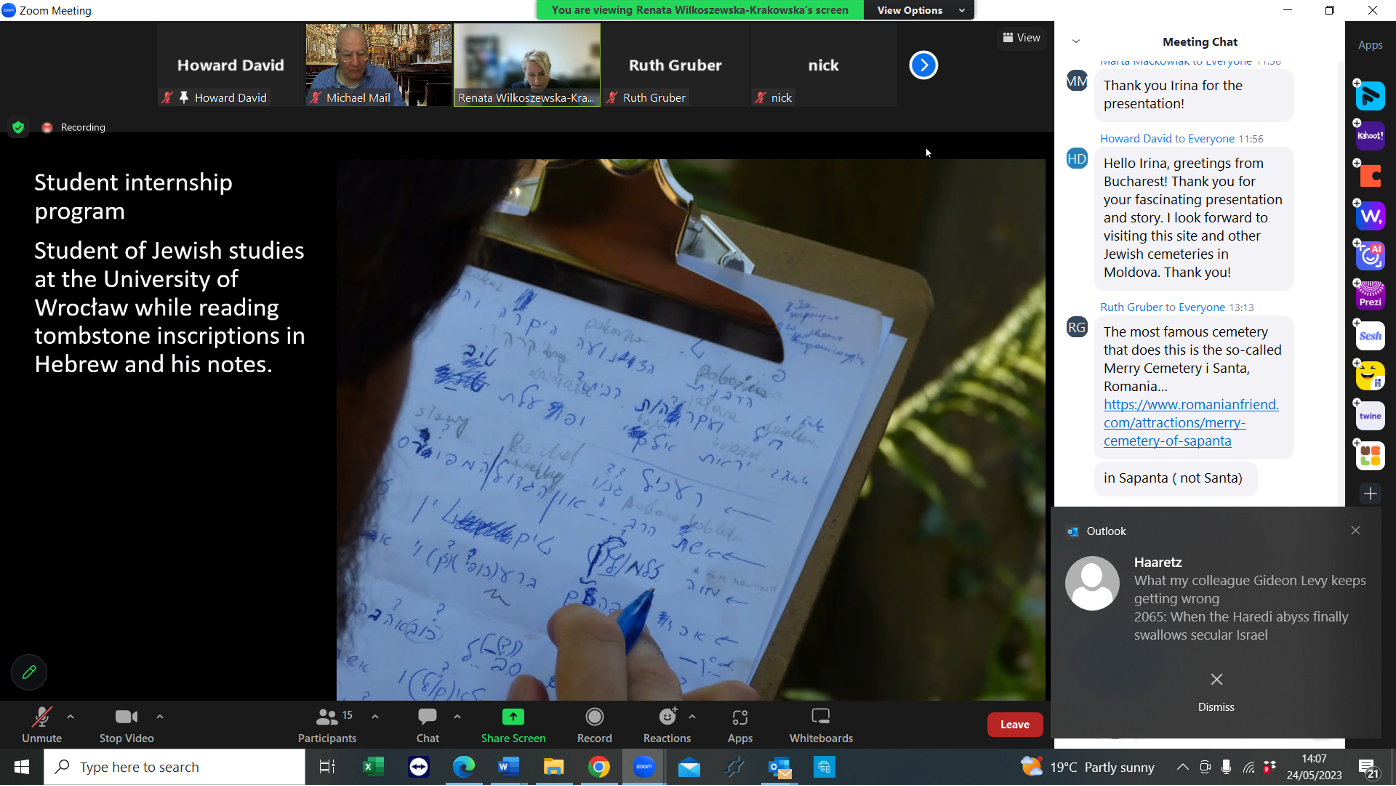Image resolution: width=1396 pixels, height=786 pixels.
Task: Unpin Howard David's video tile
Action: (x=183, y=97)
